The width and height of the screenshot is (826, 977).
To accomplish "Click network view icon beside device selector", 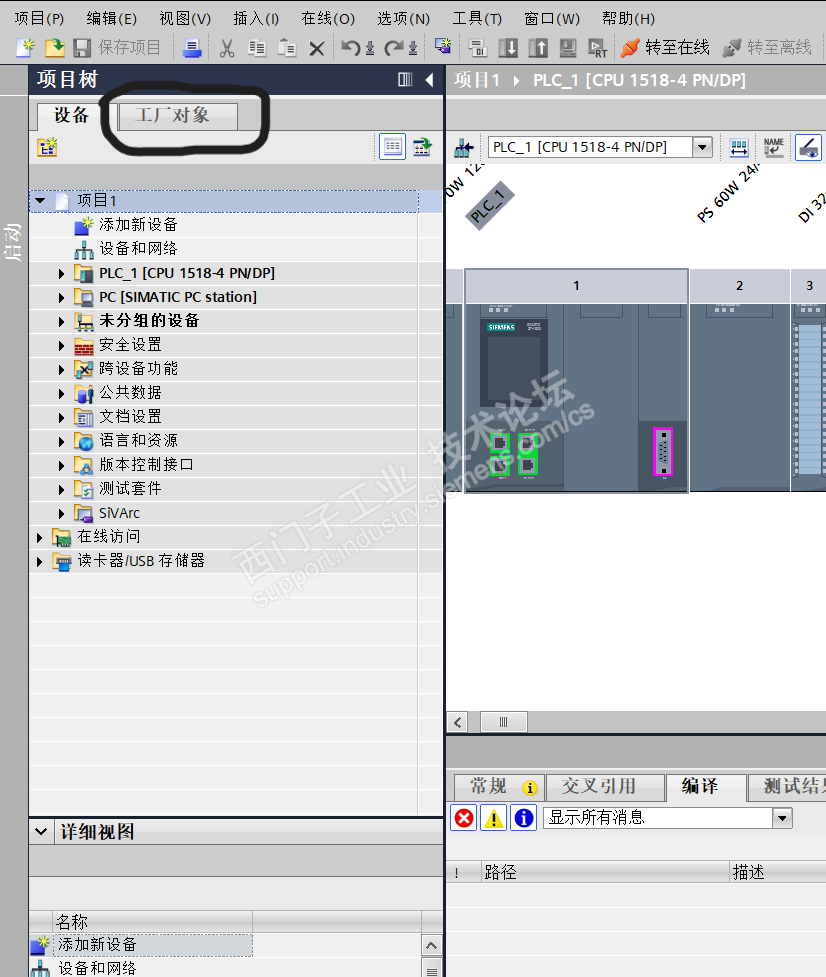I will click(463, 148).
